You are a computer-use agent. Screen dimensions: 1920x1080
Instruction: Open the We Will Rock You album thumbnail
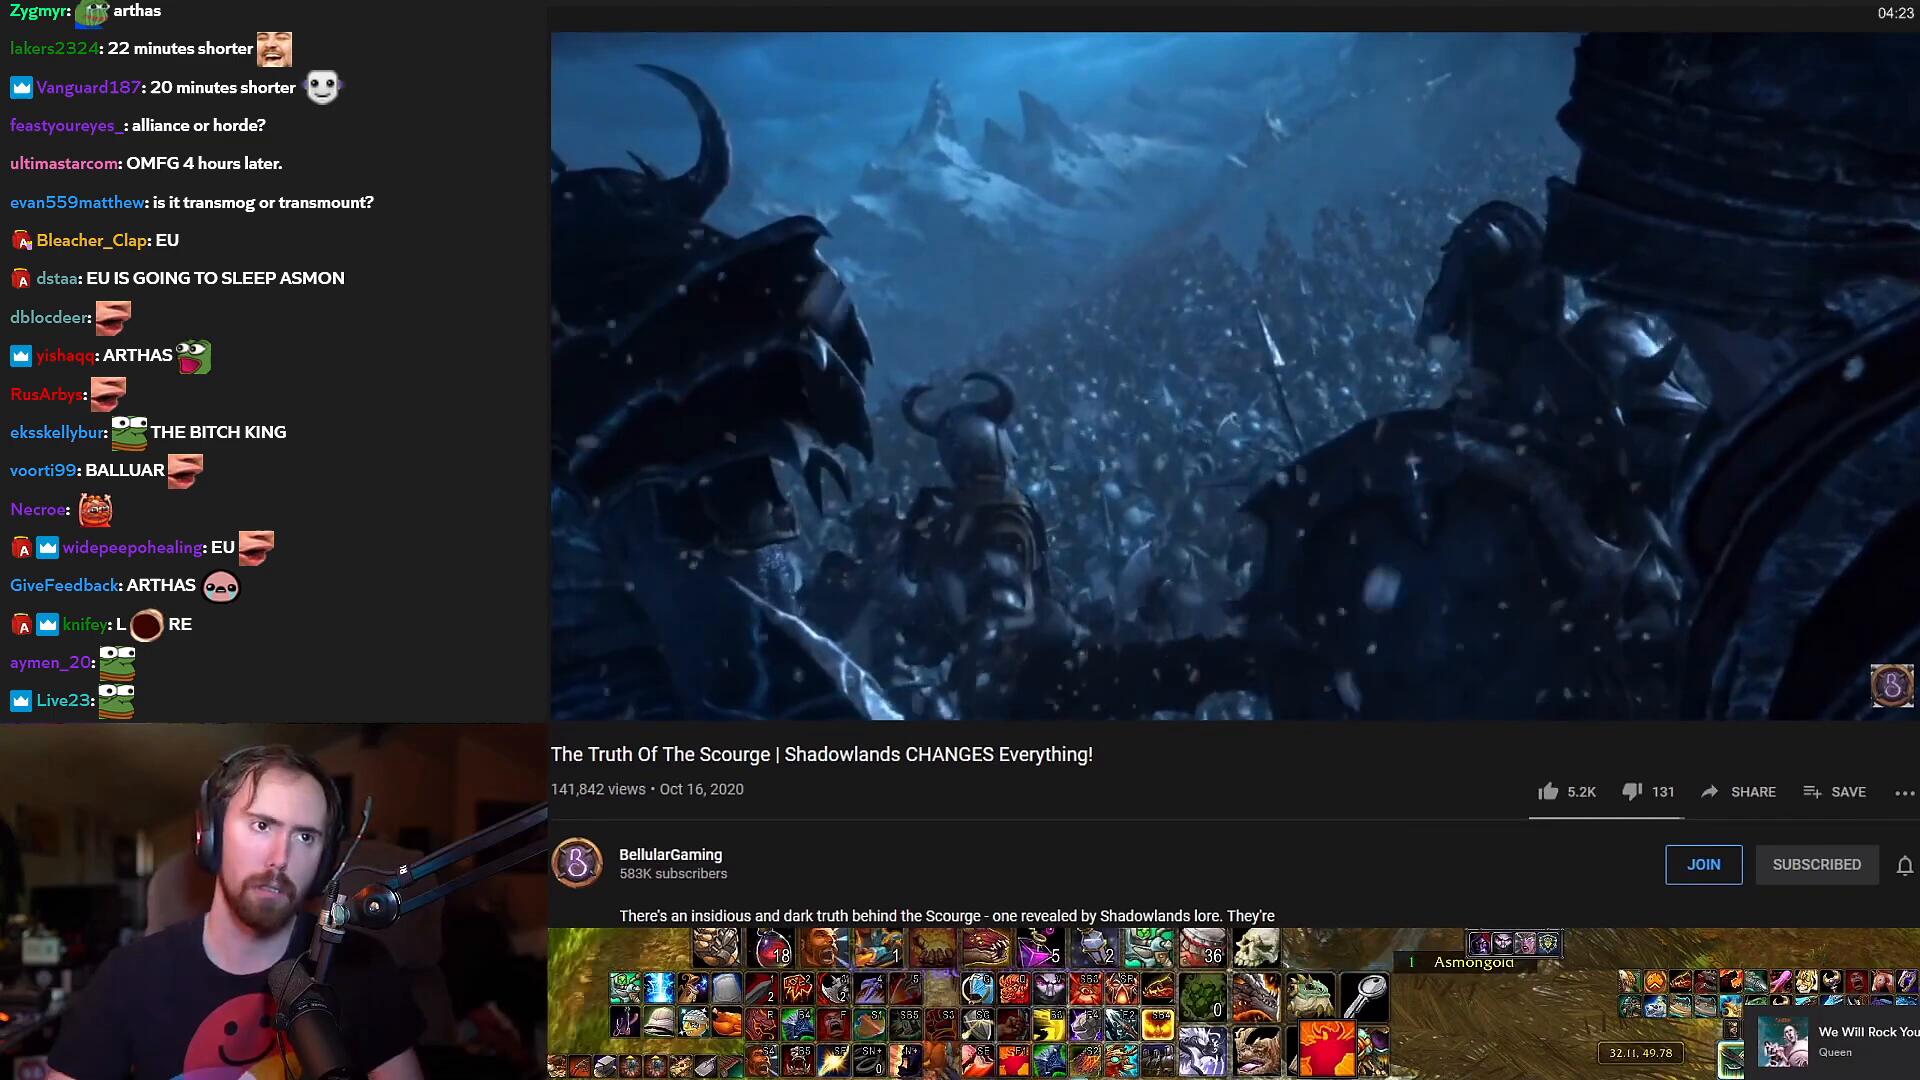click(x=1782, y=1040)
